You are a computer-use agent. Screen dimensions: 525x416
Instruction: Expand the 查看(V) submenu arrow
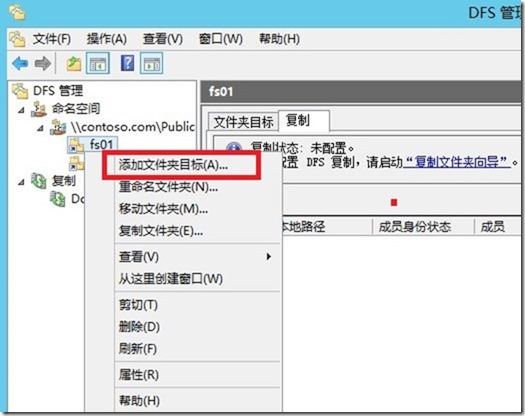point(269,257)
